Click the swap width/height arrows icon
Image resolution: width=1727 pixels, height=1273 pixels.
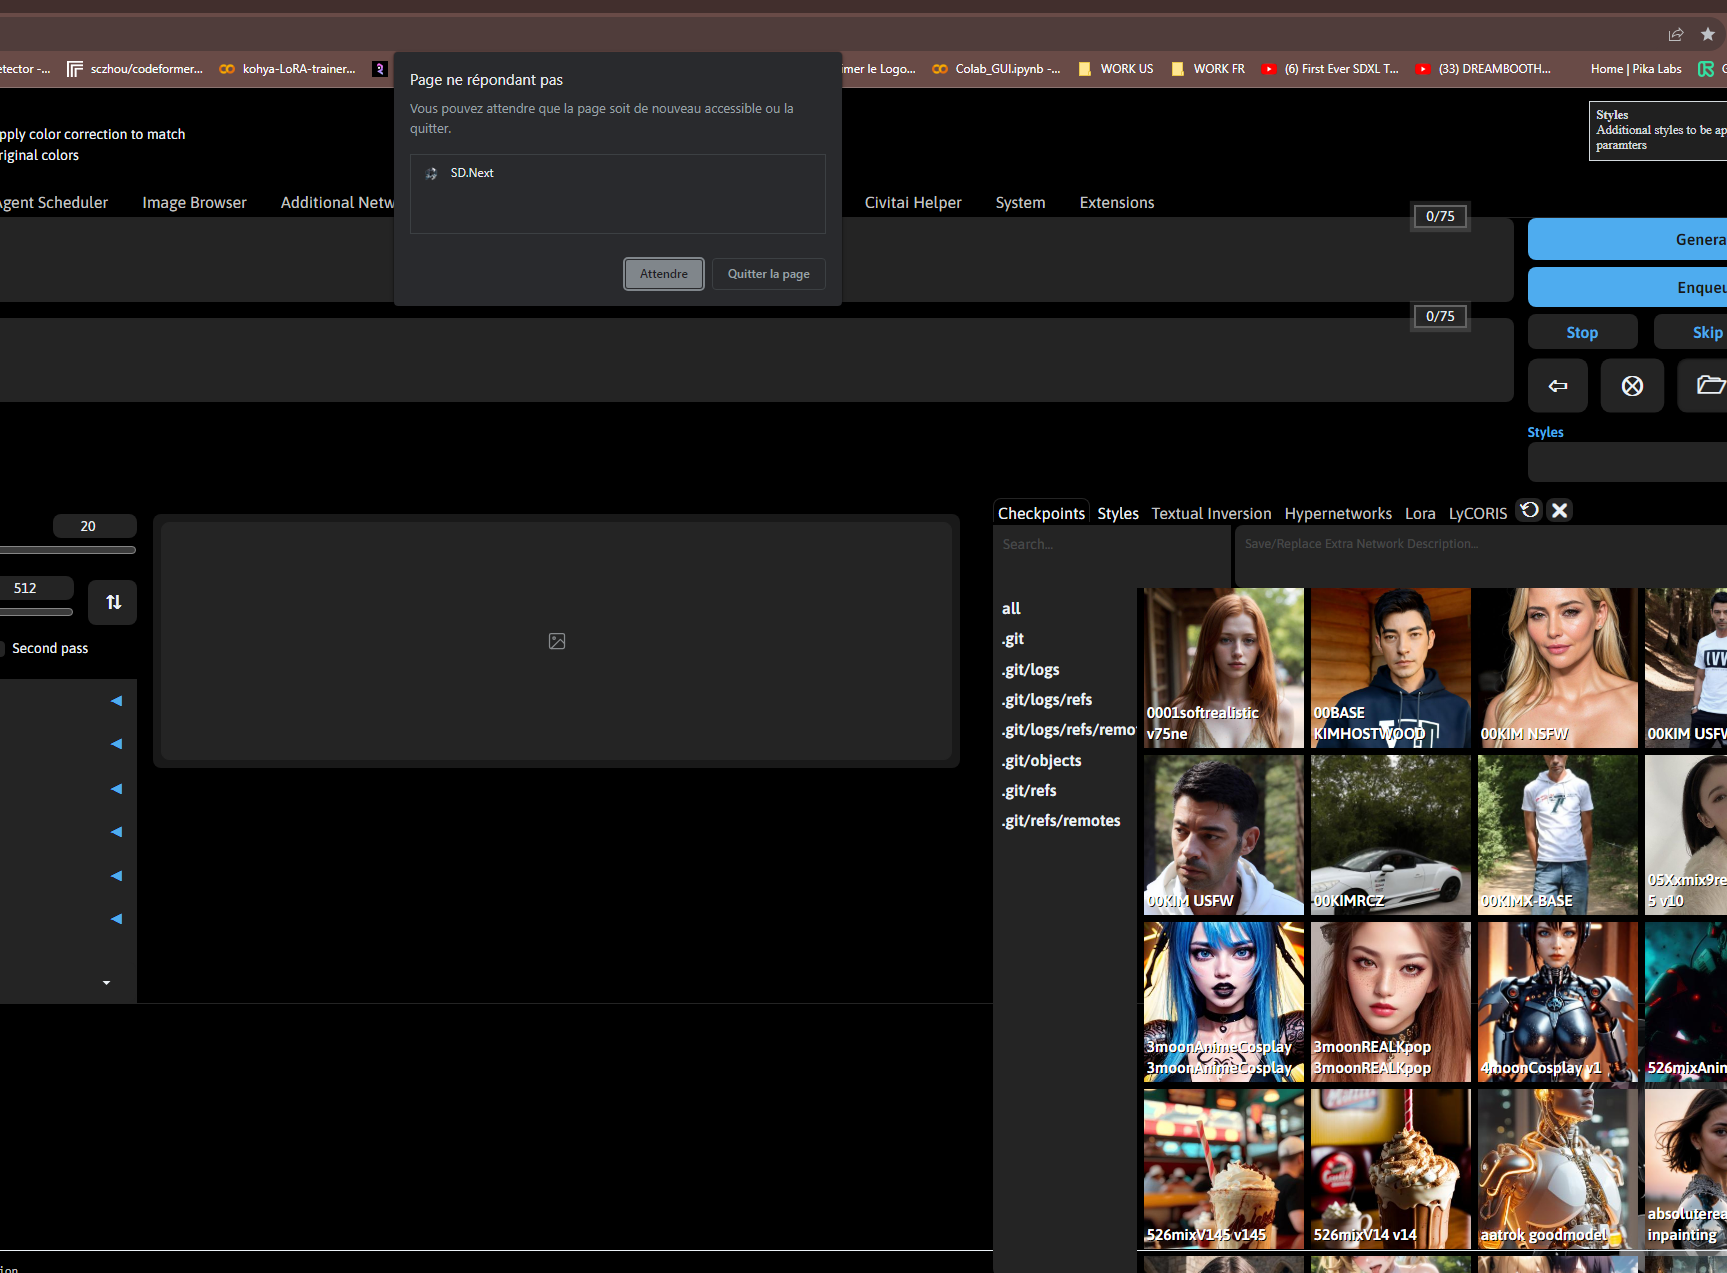112,602
